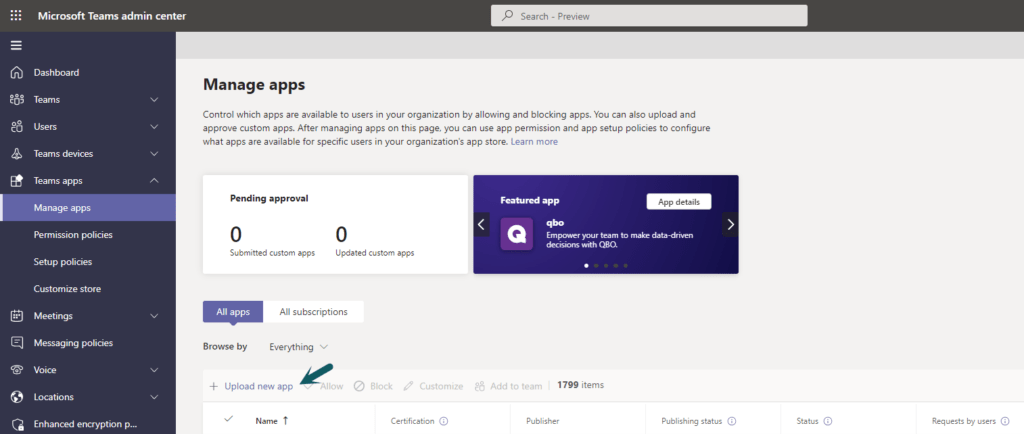Screen dimensions: 1024x434
Task: Click the Teams devices bell icon
Action: click(17, 154)
